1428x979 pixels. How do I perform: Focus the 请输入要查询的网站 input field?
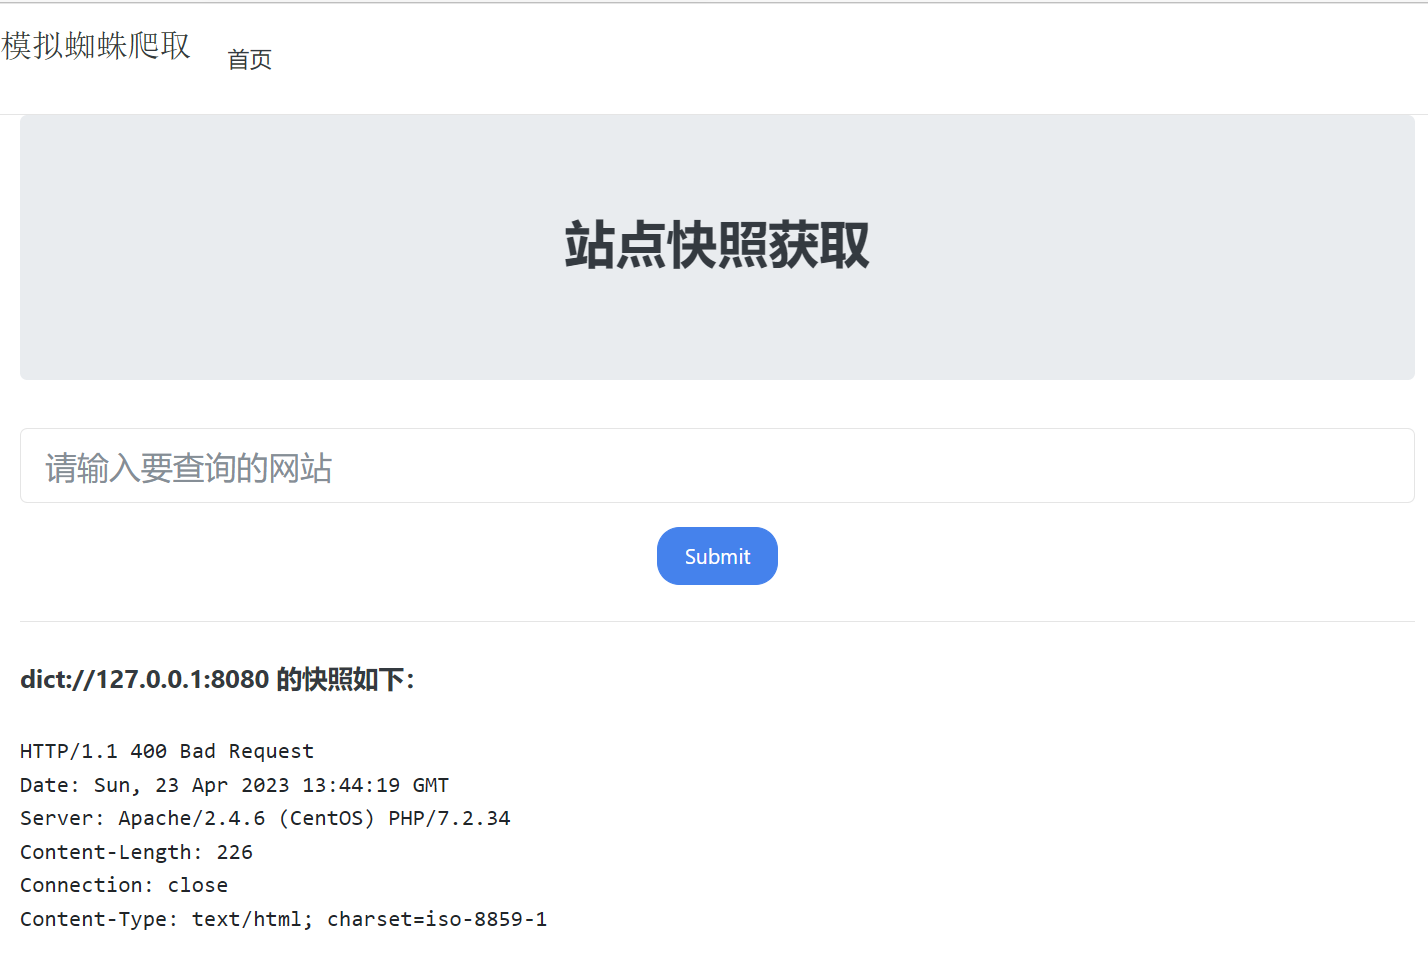(716, 466)
